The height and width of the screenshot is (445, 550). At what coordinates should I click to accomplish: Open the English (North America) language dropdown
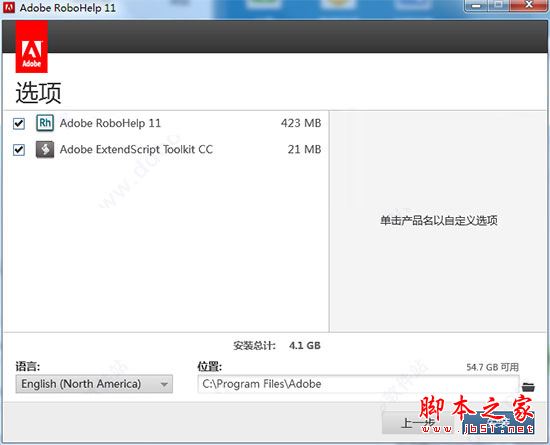[x=94, y=384]
